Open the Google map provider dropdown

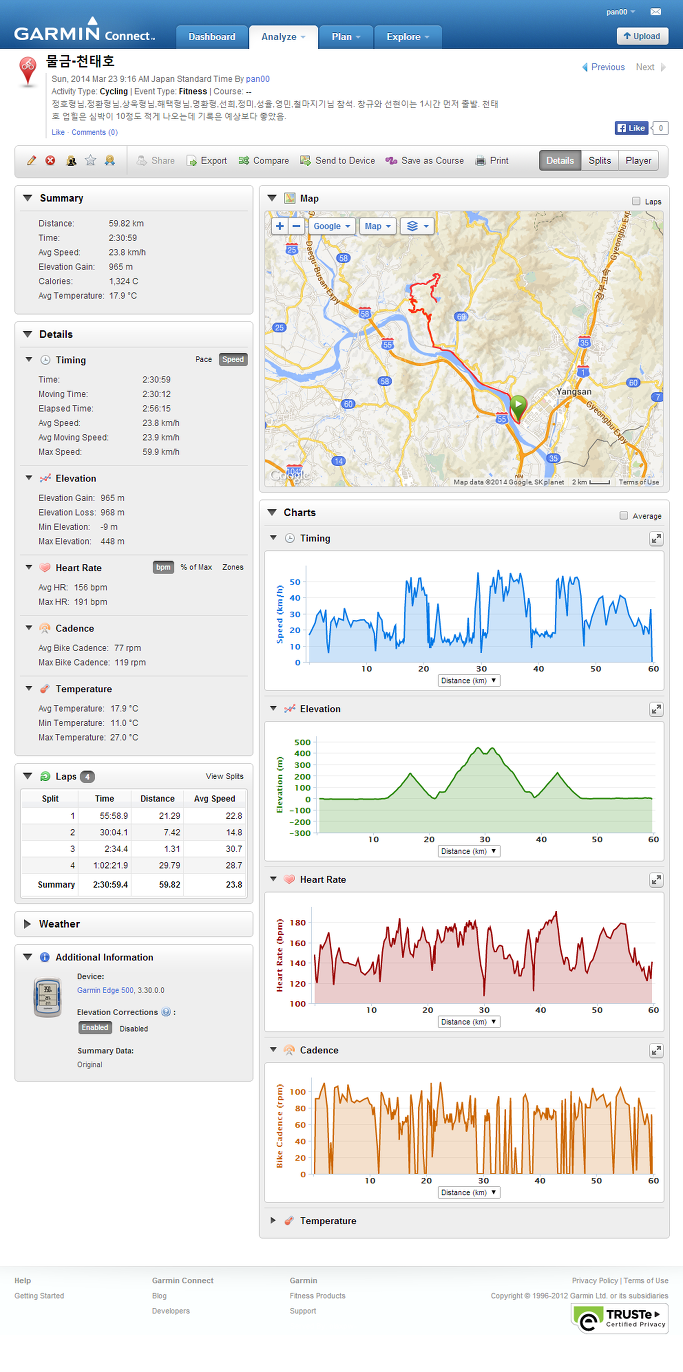pyautogui.click(x=332, y=226)
